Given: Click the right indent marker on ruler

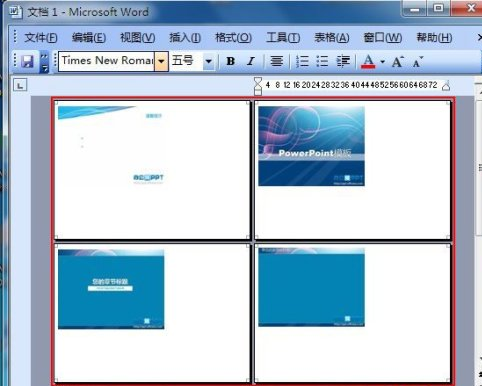Looking at the screenshot, I should [x=446, y=86].
